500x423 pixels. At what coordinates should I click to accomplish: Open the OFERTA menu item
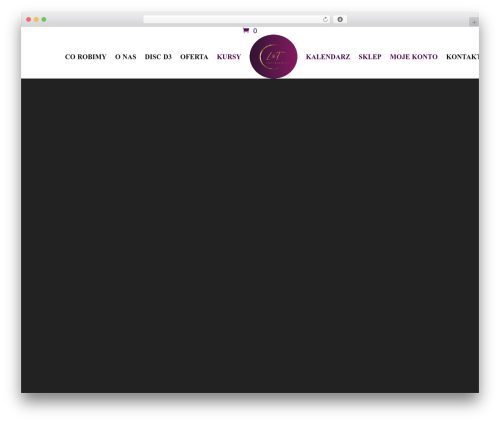(x=194, y=57)
